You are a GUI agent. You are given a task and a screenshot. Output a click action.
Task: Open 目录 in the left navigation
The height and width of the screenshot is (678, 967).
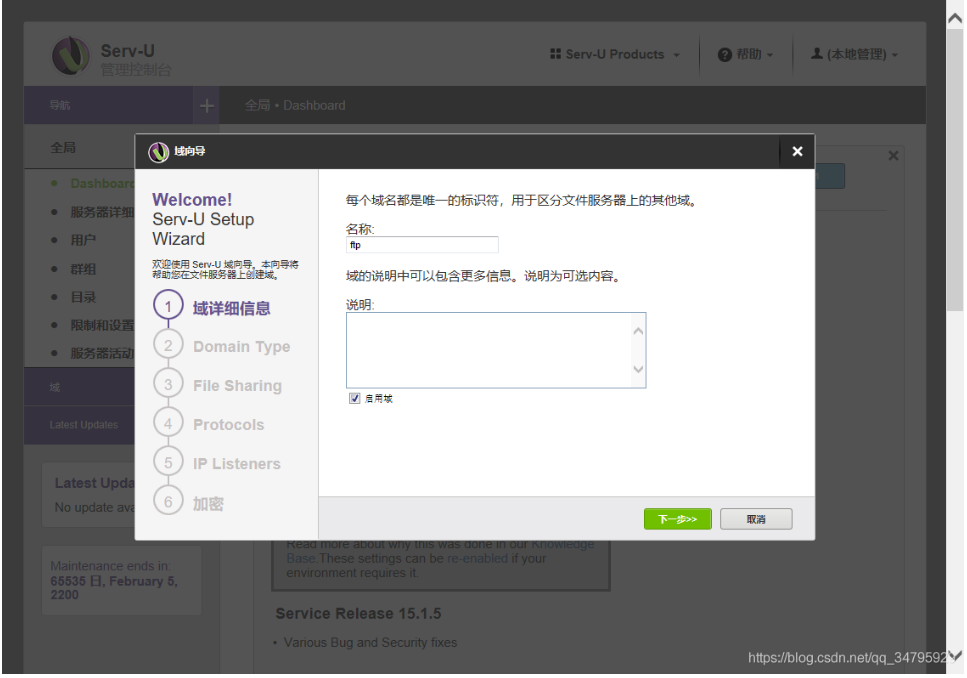click(83, 297)
